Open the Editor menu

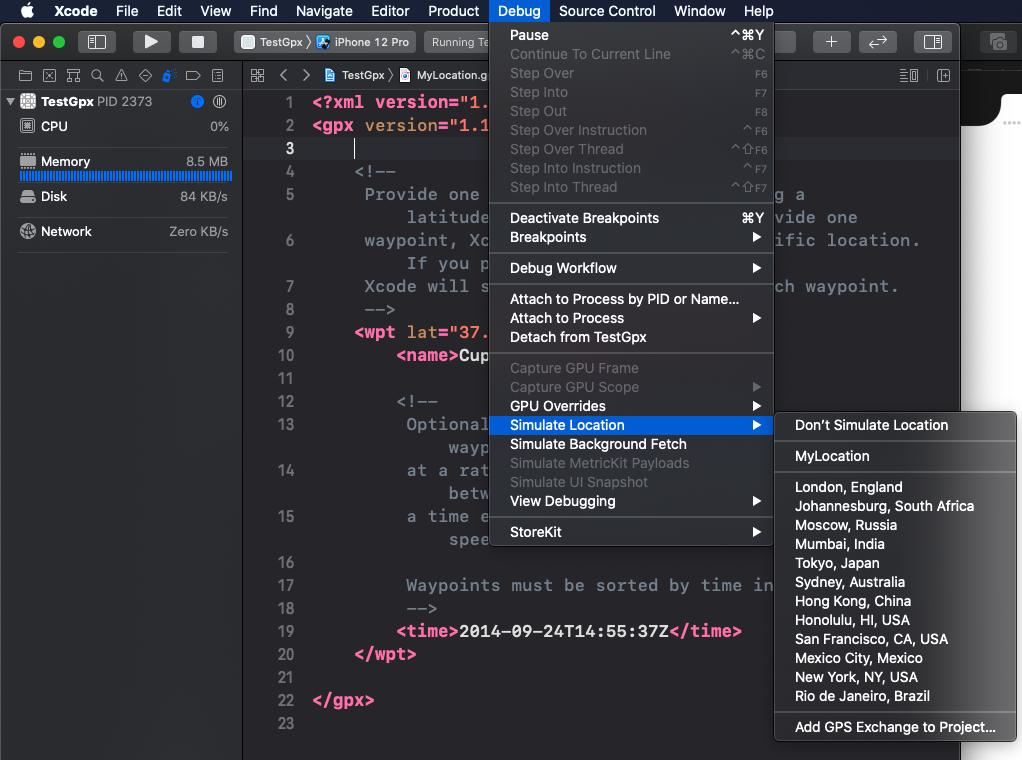coord(390,11)
